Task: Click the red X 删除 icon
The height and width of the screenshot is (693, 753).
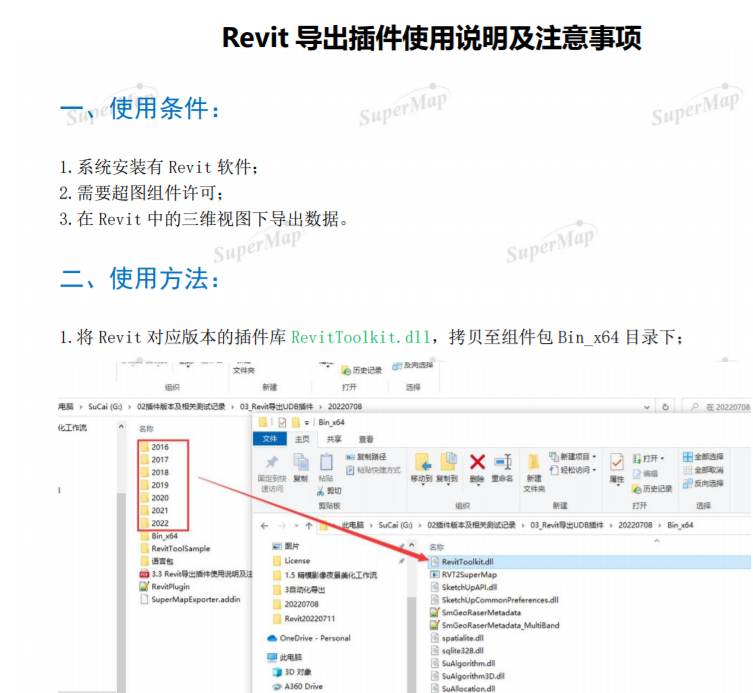Action: tap(477, 462)
